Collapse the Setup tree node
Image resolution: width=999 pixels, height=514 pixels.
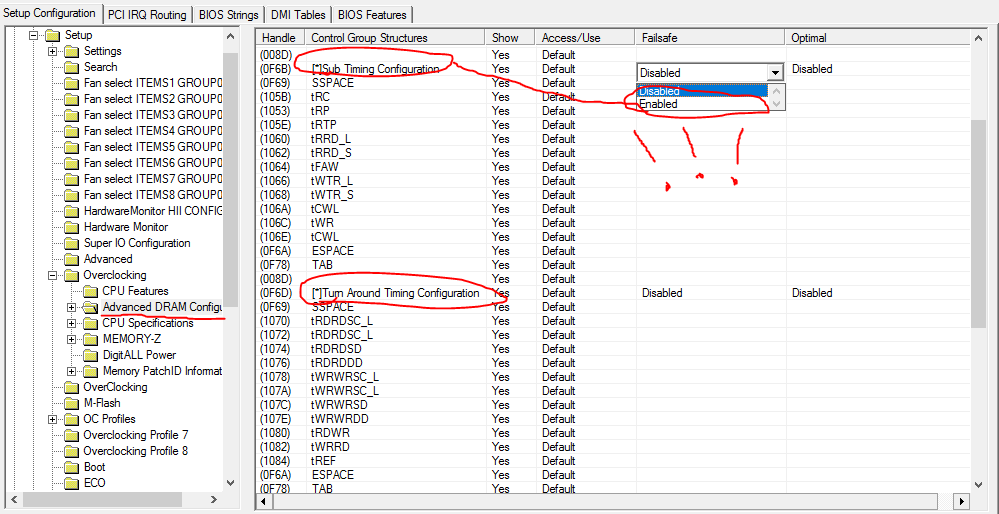pos(34,36)
